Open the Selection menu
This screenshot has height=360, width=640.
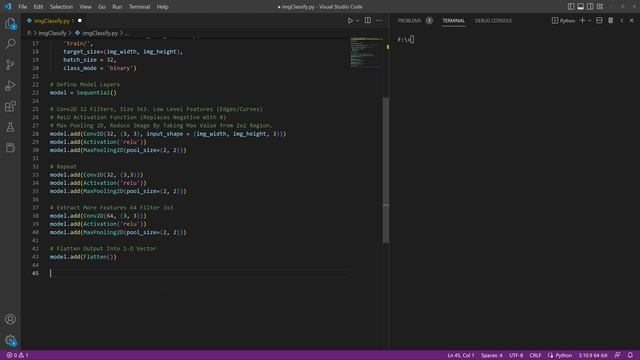click(x=61, y=7)
